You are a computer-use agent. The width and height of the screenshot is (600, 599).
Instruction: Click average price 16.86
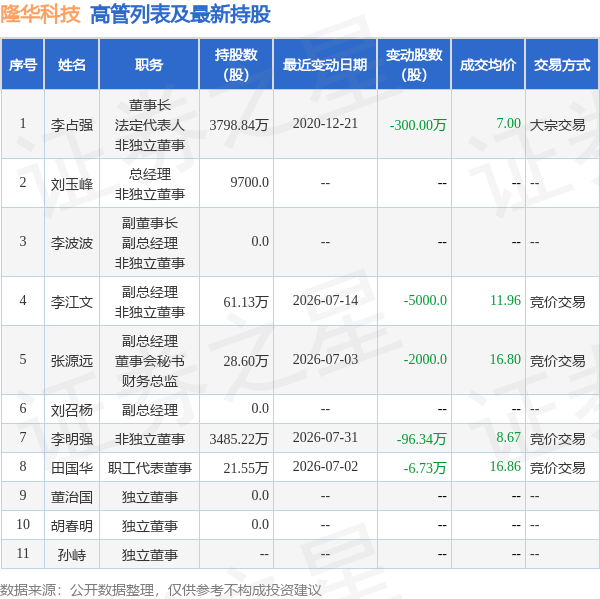[505, 466]
